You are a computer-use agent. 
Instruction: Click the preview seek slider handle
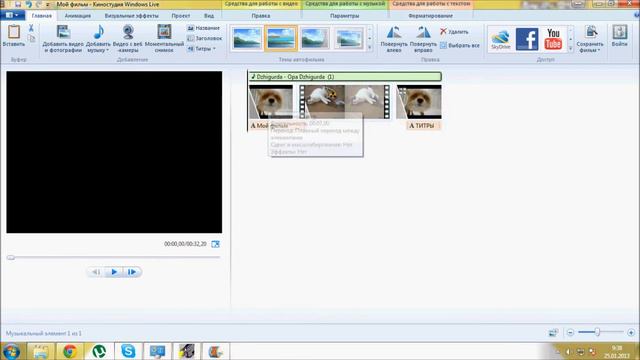11,258
